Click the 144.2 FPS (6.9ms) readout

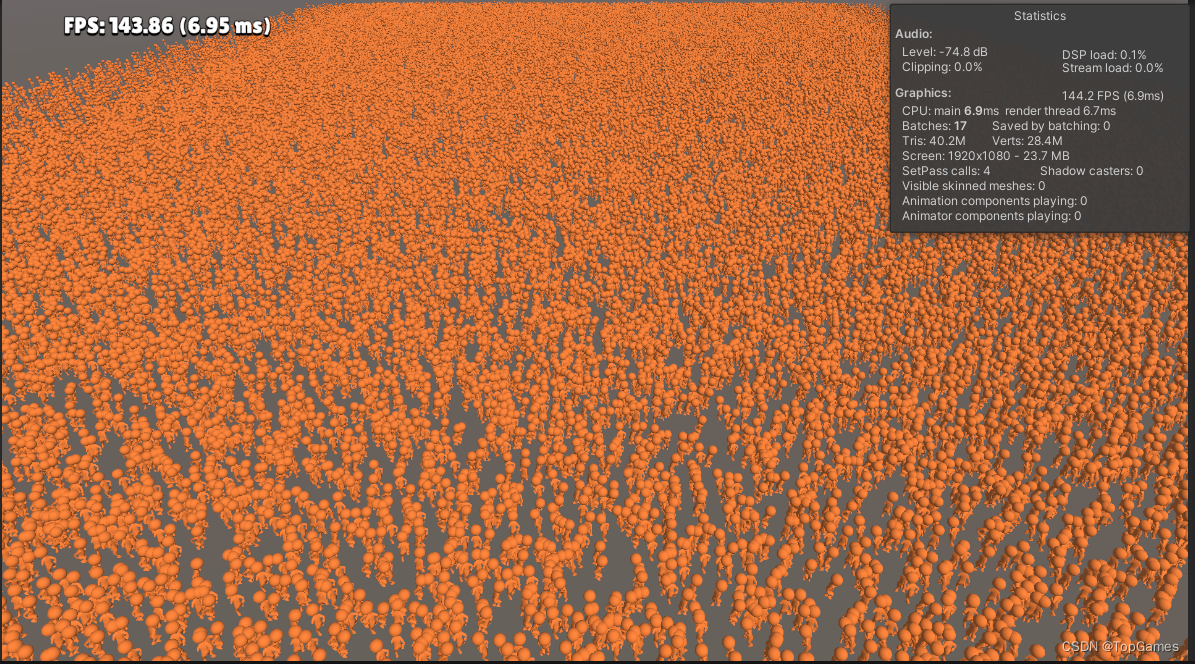(x=1113, y=96)
